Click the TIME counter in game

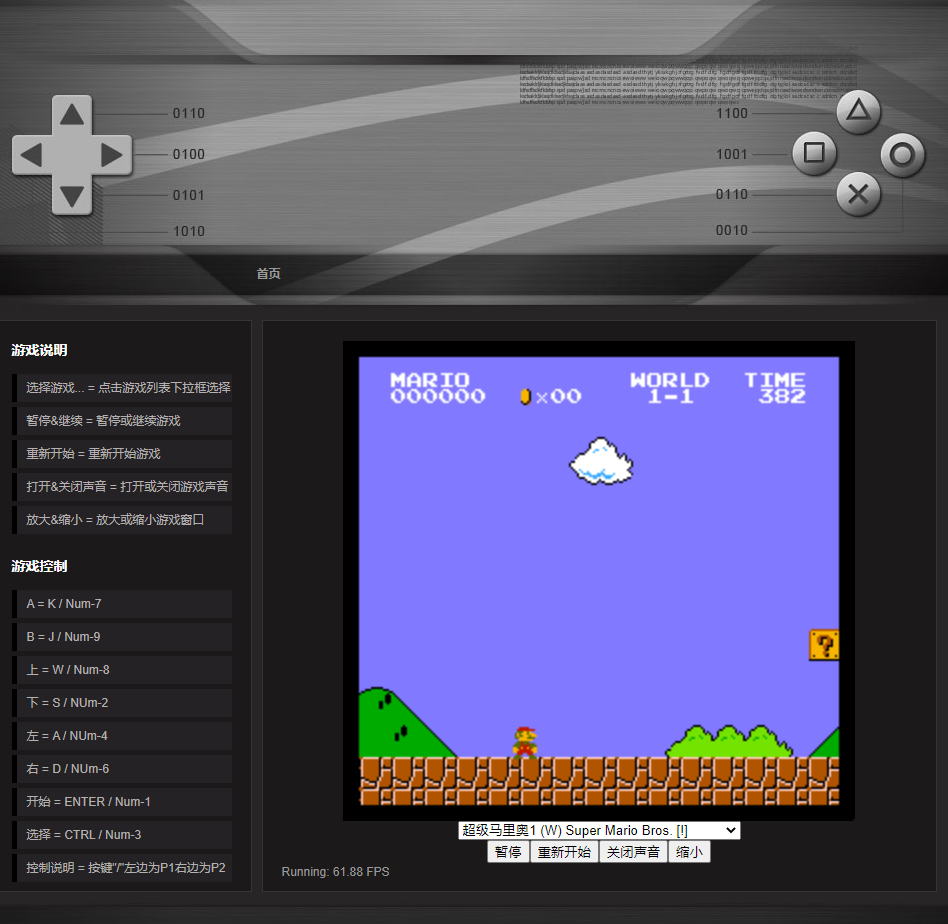(x=775, y=388)
